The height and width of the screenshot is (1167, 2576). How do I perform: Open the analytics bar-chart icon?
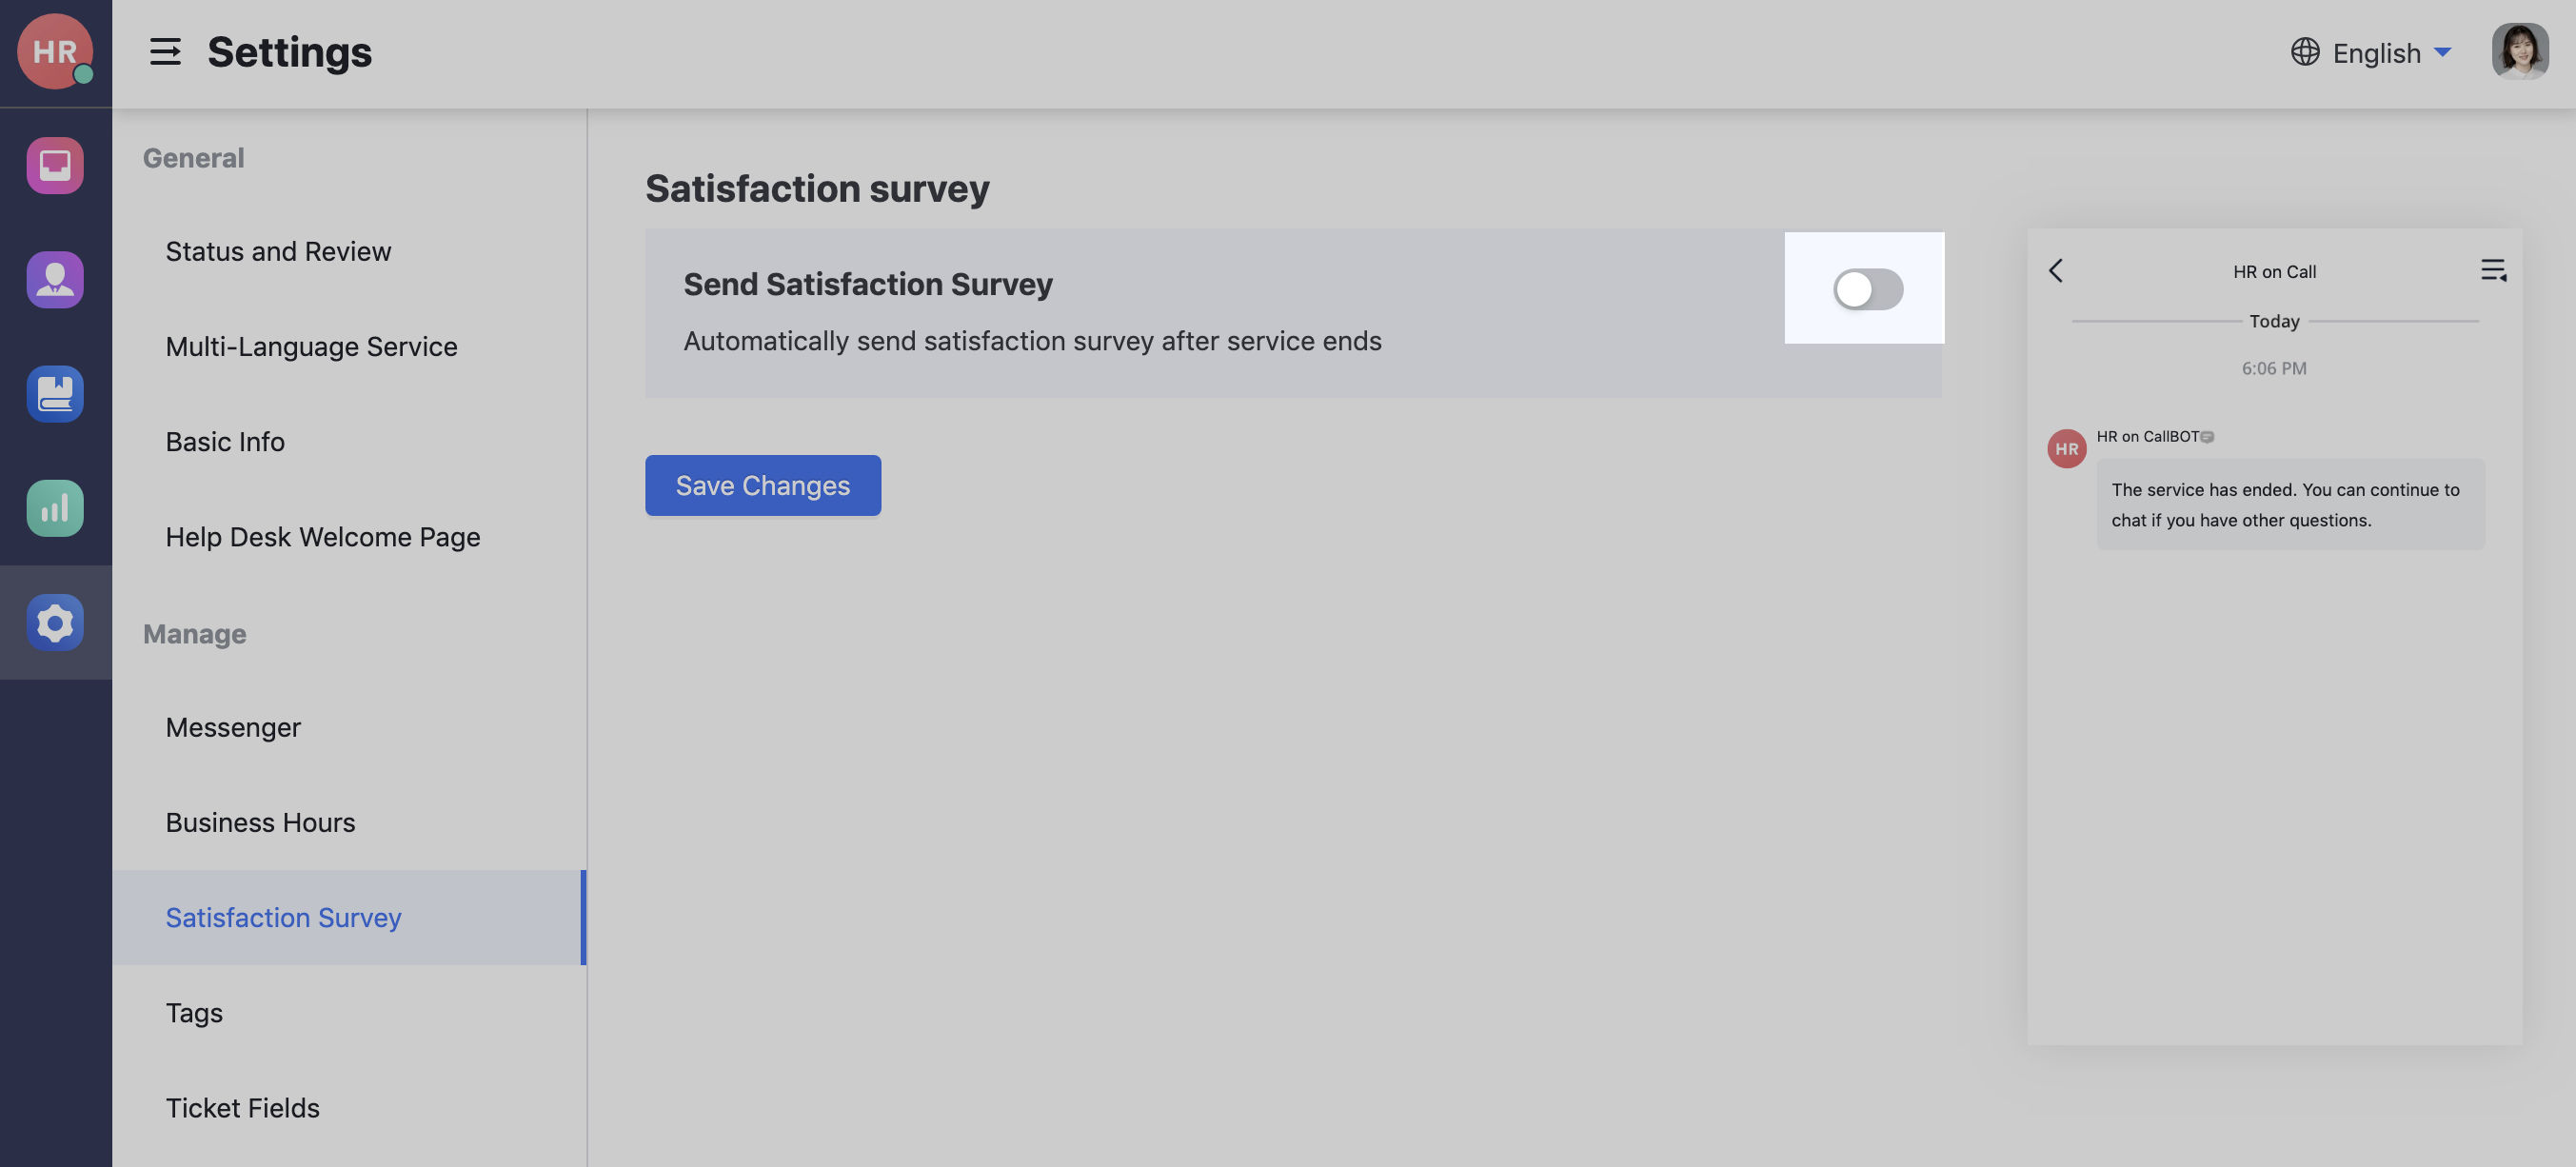click(x=55, y=508)
